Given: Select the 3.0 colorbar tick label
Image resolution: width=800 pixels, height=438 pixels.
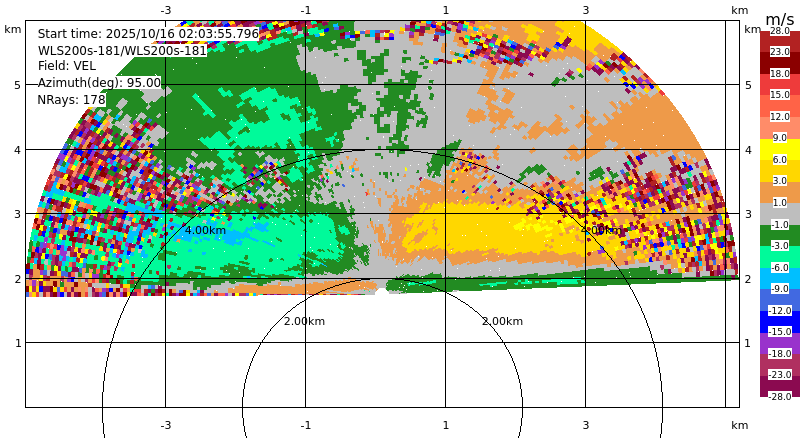Looking at the screenshot, I should coord(780,181).
